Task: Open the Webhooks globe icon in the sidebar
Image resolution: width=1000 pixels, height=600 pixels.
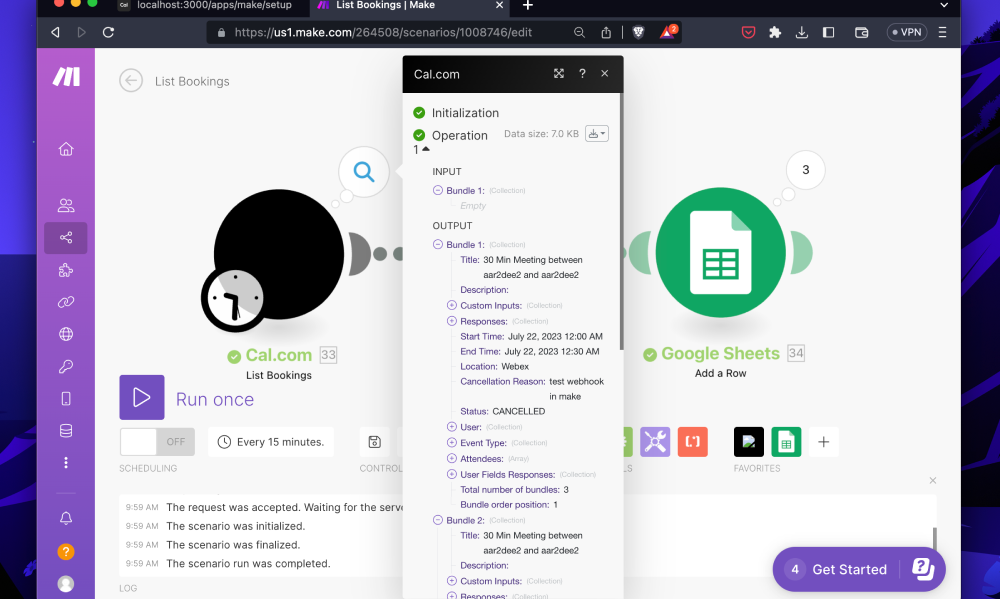Action: coord(66,334)
